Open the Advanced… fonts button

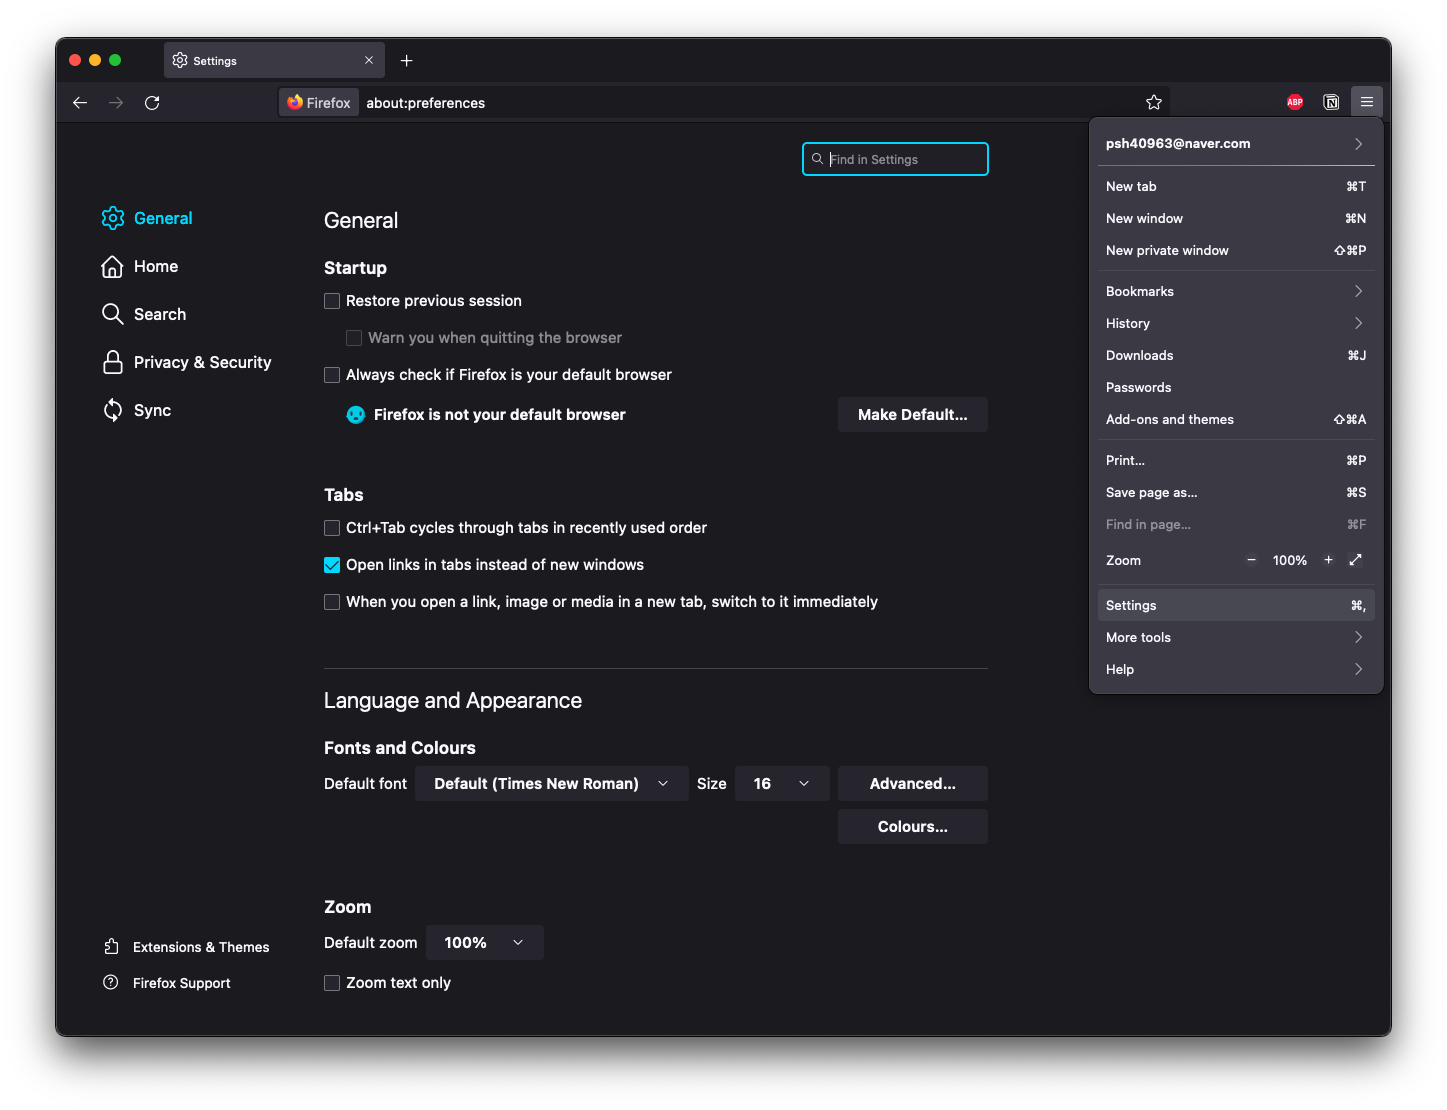pyautogui.click(x=913, y=784)
